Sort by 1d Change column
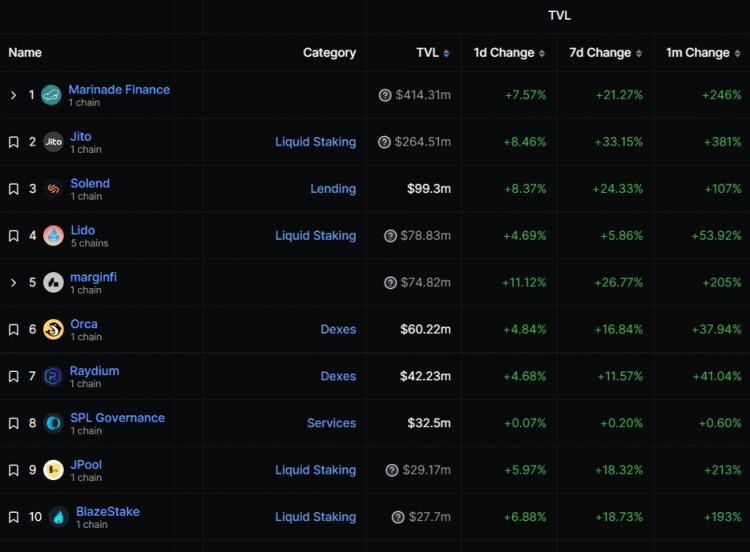Image resolution: width=750 pixels, height=552 pixels. tap(509, 53)
